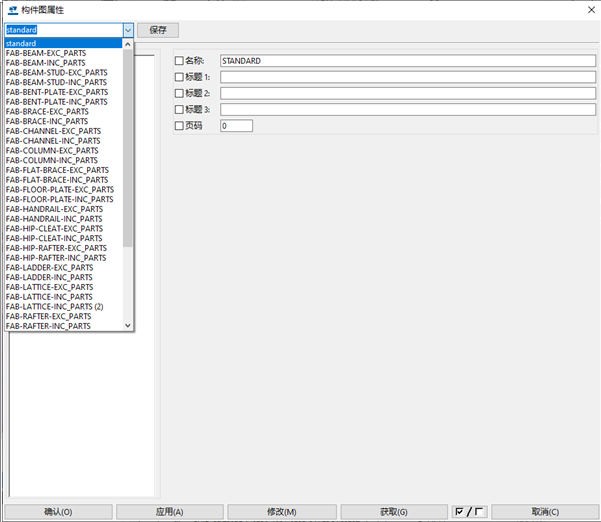This screenshot has width=601, height=522.
Task: Click the checkbox on/off toggle button
Action: point(470,512)
